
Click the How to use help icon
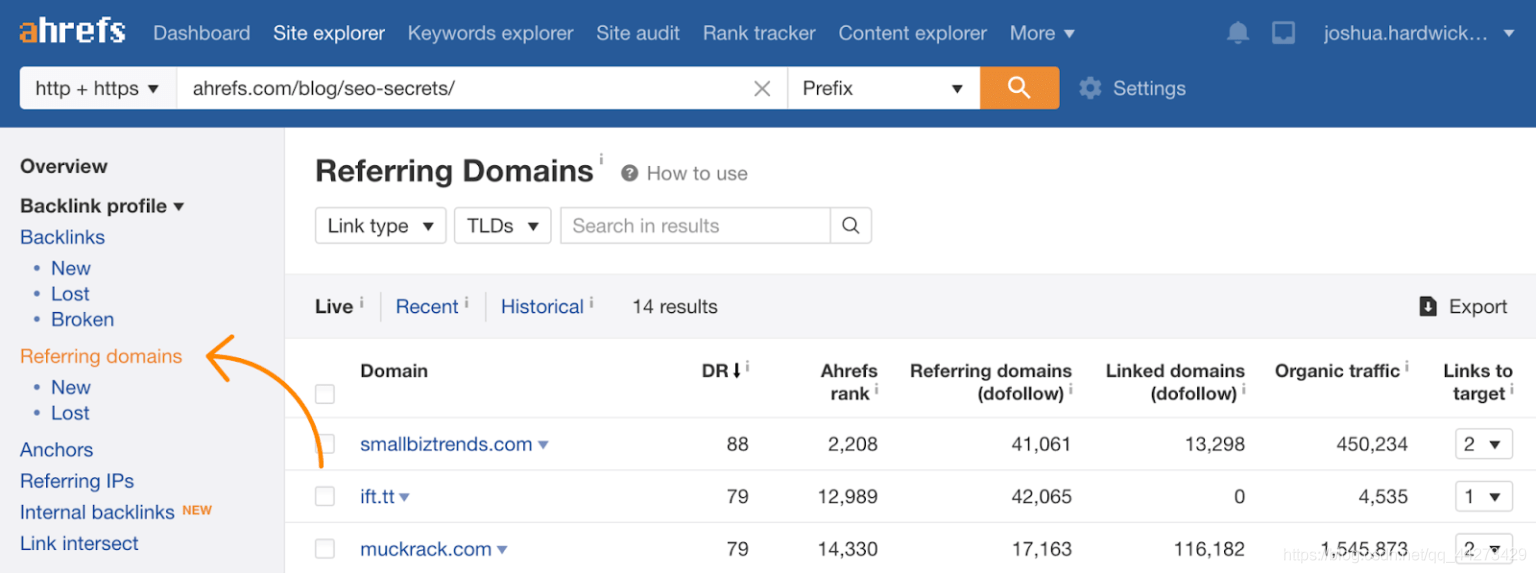click(630, 174)
